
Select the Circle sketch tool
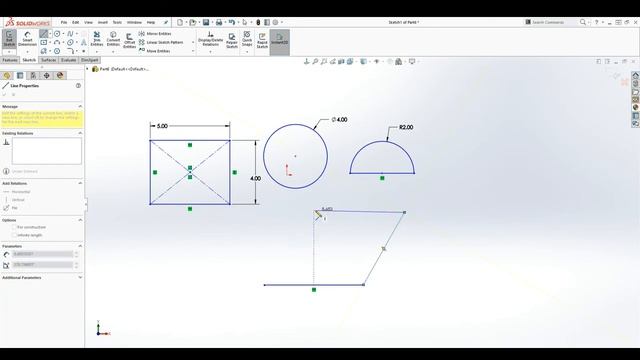(57, 33)
